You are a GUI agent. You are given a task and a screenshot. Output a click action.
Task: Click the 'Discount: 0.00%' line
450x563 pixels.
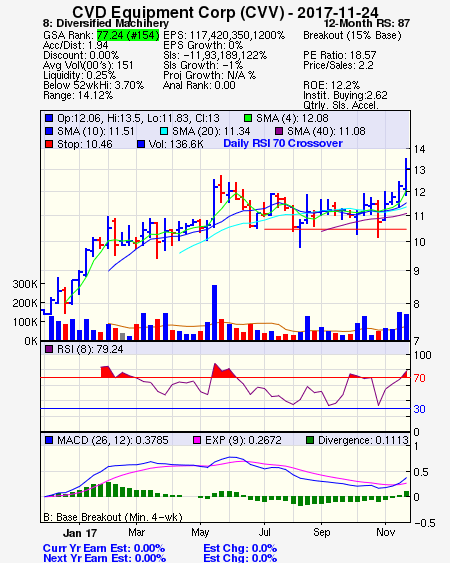pos(81,55)
